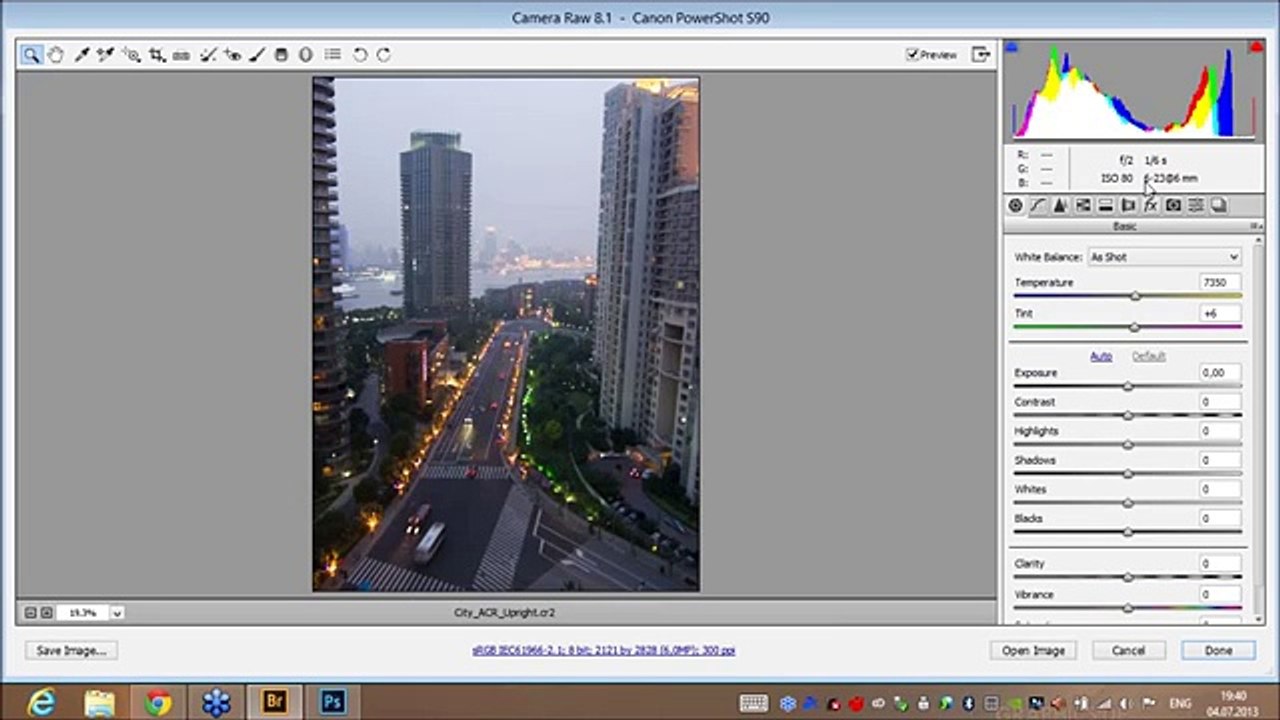Select the Zoom tool
1280x720 pixels.
(x=31, y=55)
